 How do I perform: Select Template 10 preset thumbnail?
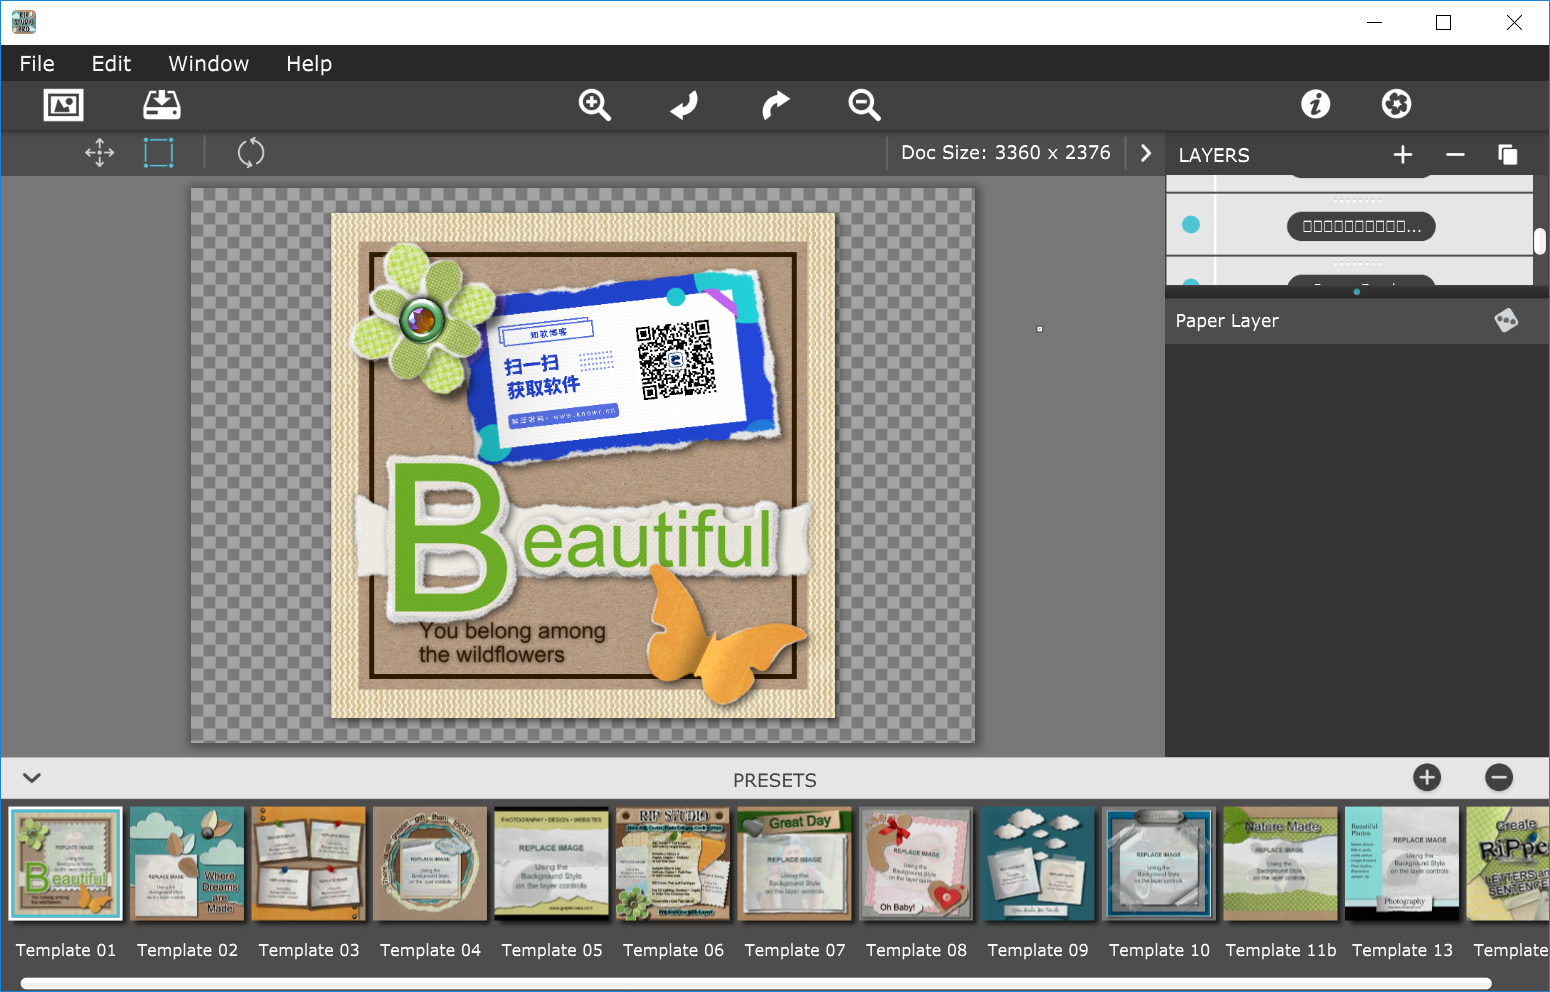[1159, 864]
